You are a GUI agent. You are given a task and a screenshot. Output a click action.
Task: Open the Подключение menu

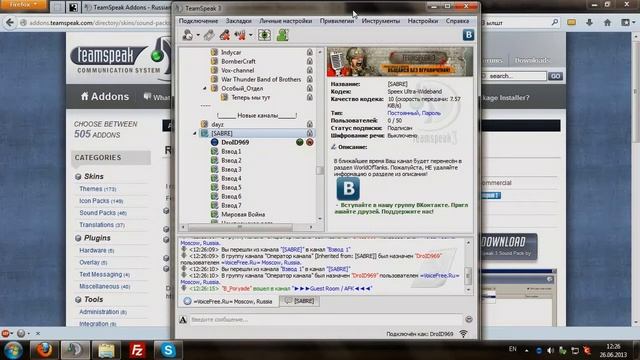point(198,21)
